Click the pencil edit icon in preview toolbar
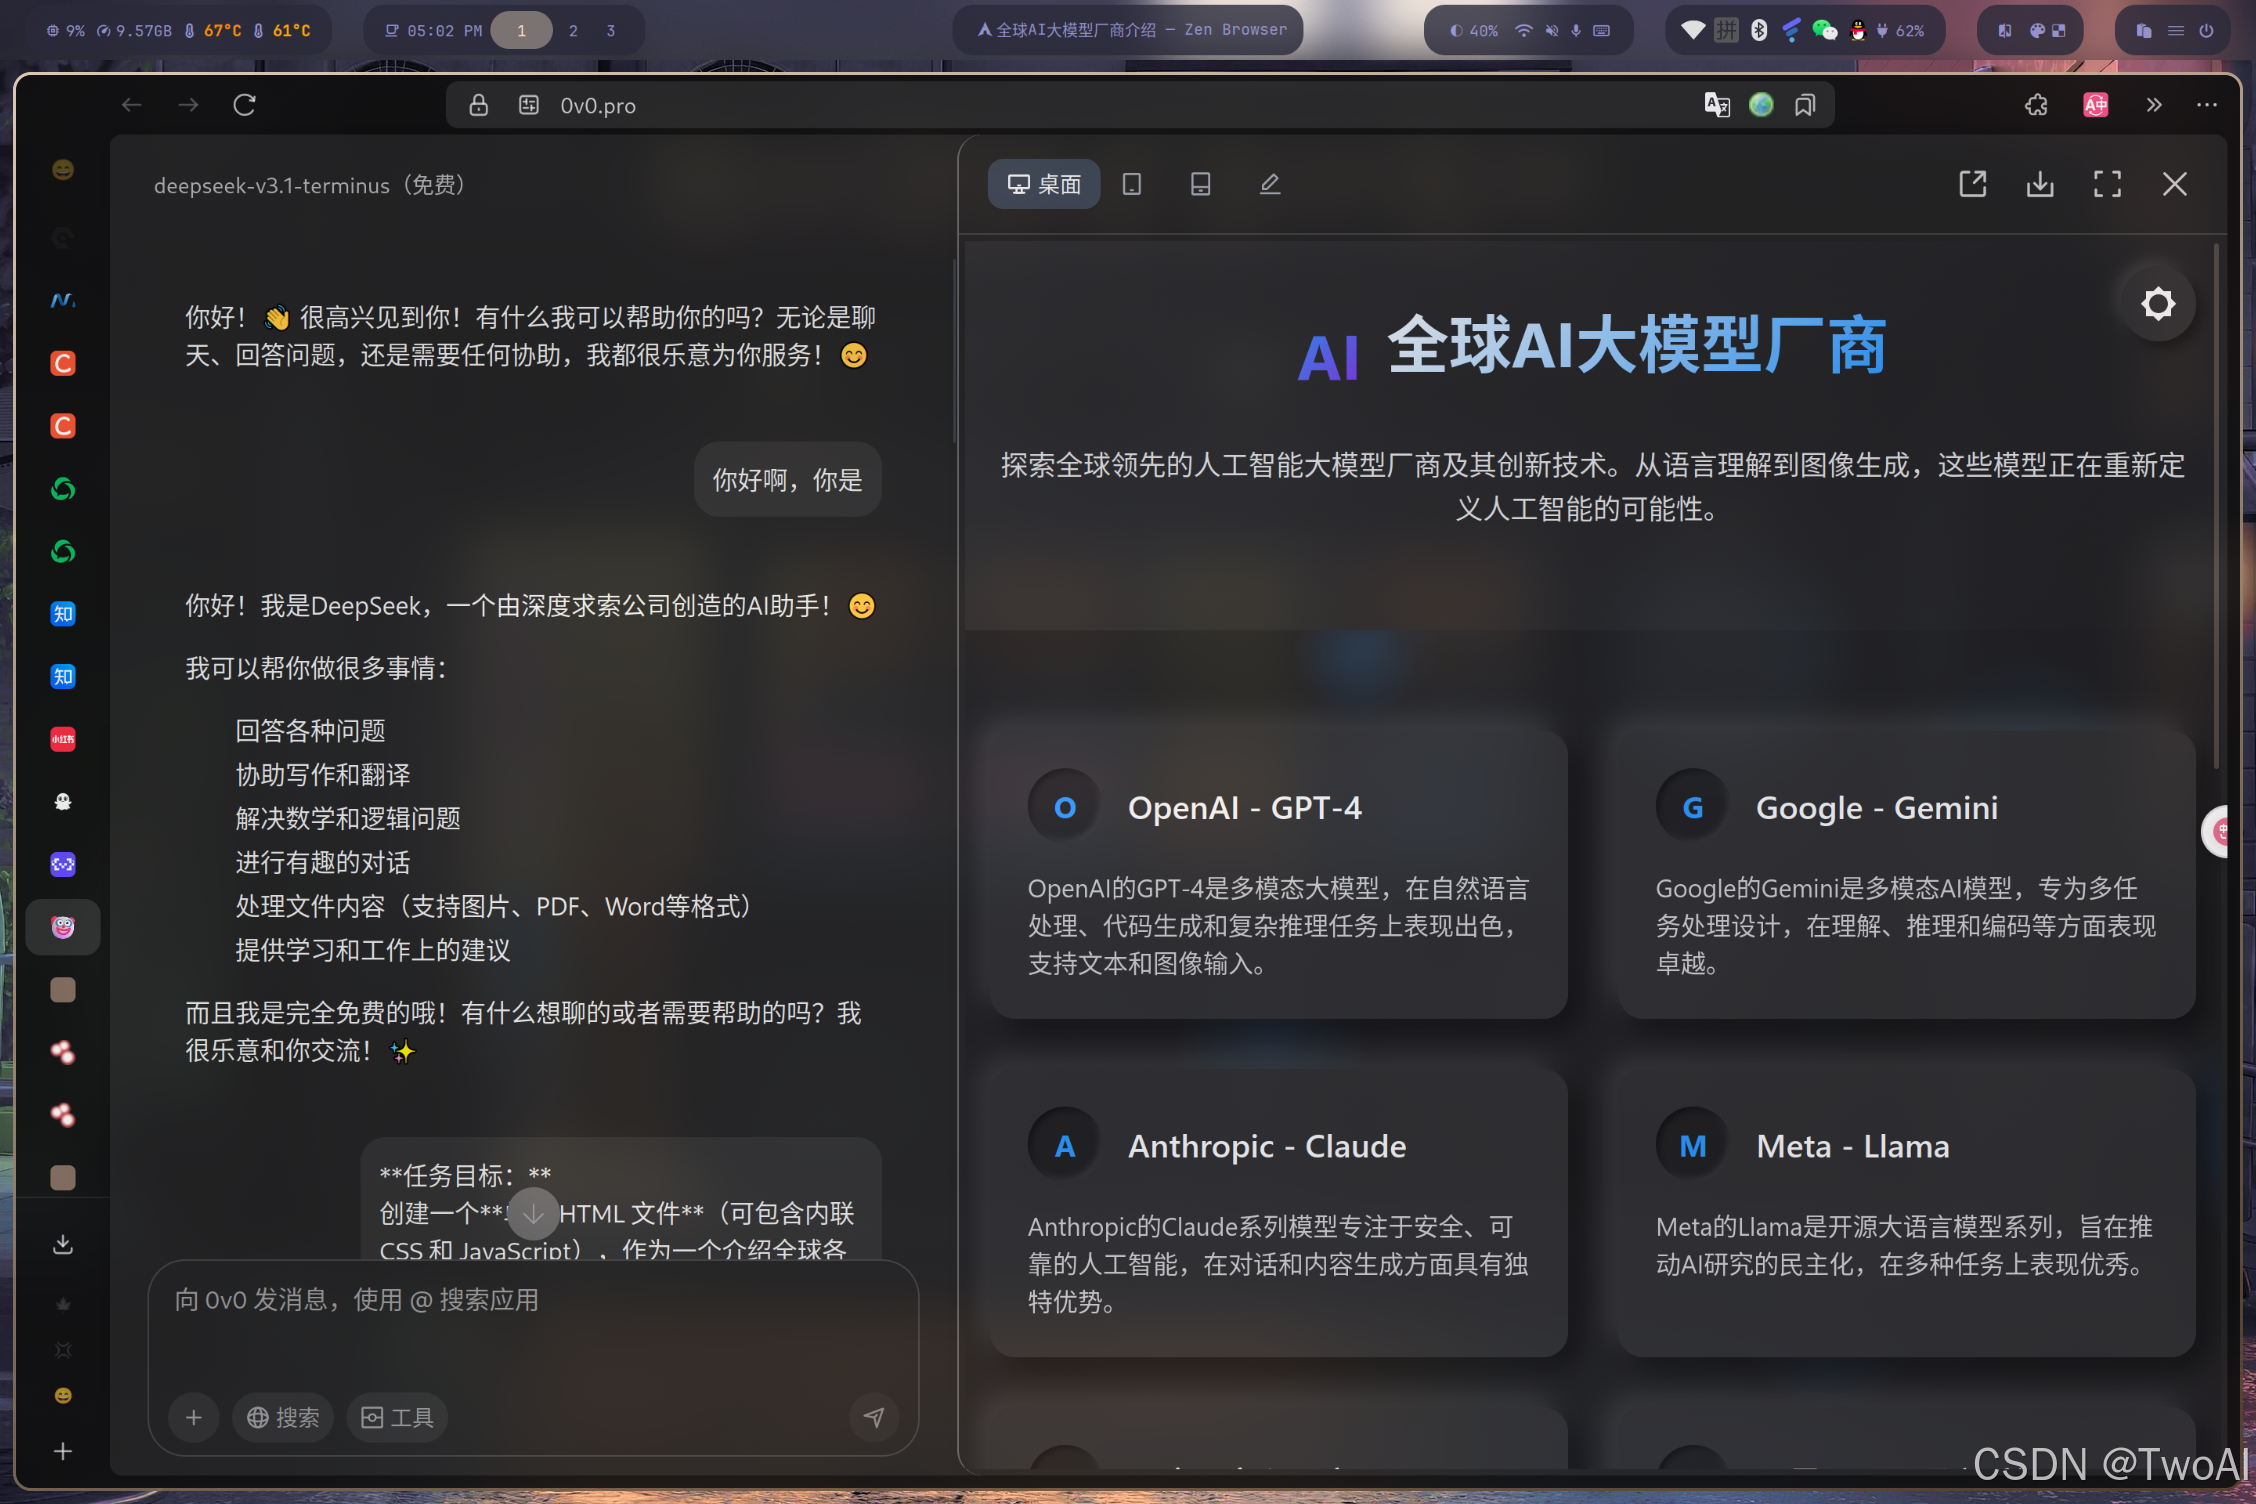2256x1504 pixels. 1270,184
